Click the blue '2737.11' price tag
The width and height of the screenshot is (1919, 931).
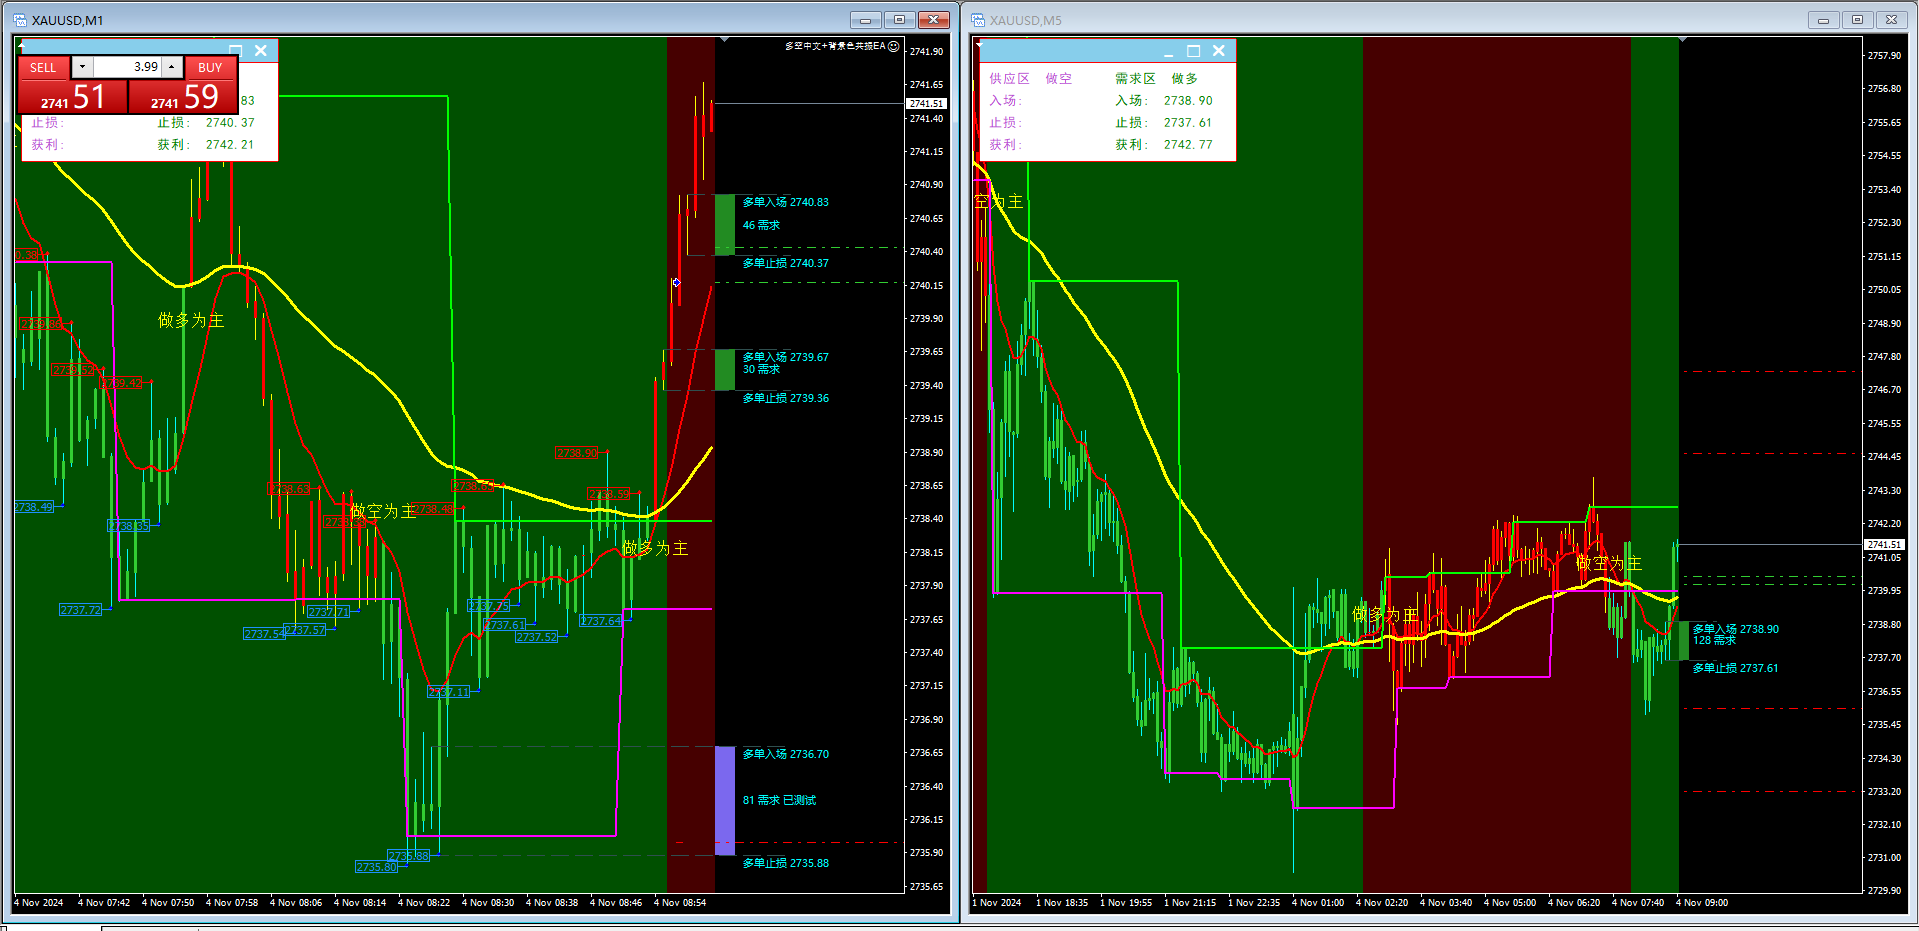[448, 692]
